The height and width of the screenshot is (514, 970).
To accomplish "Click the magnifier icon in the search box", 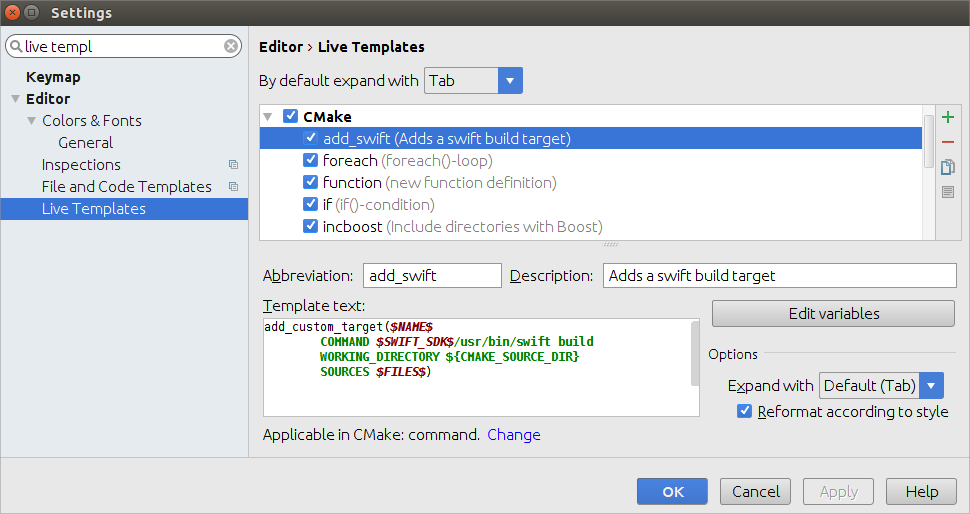I will (x=16, y=46).
